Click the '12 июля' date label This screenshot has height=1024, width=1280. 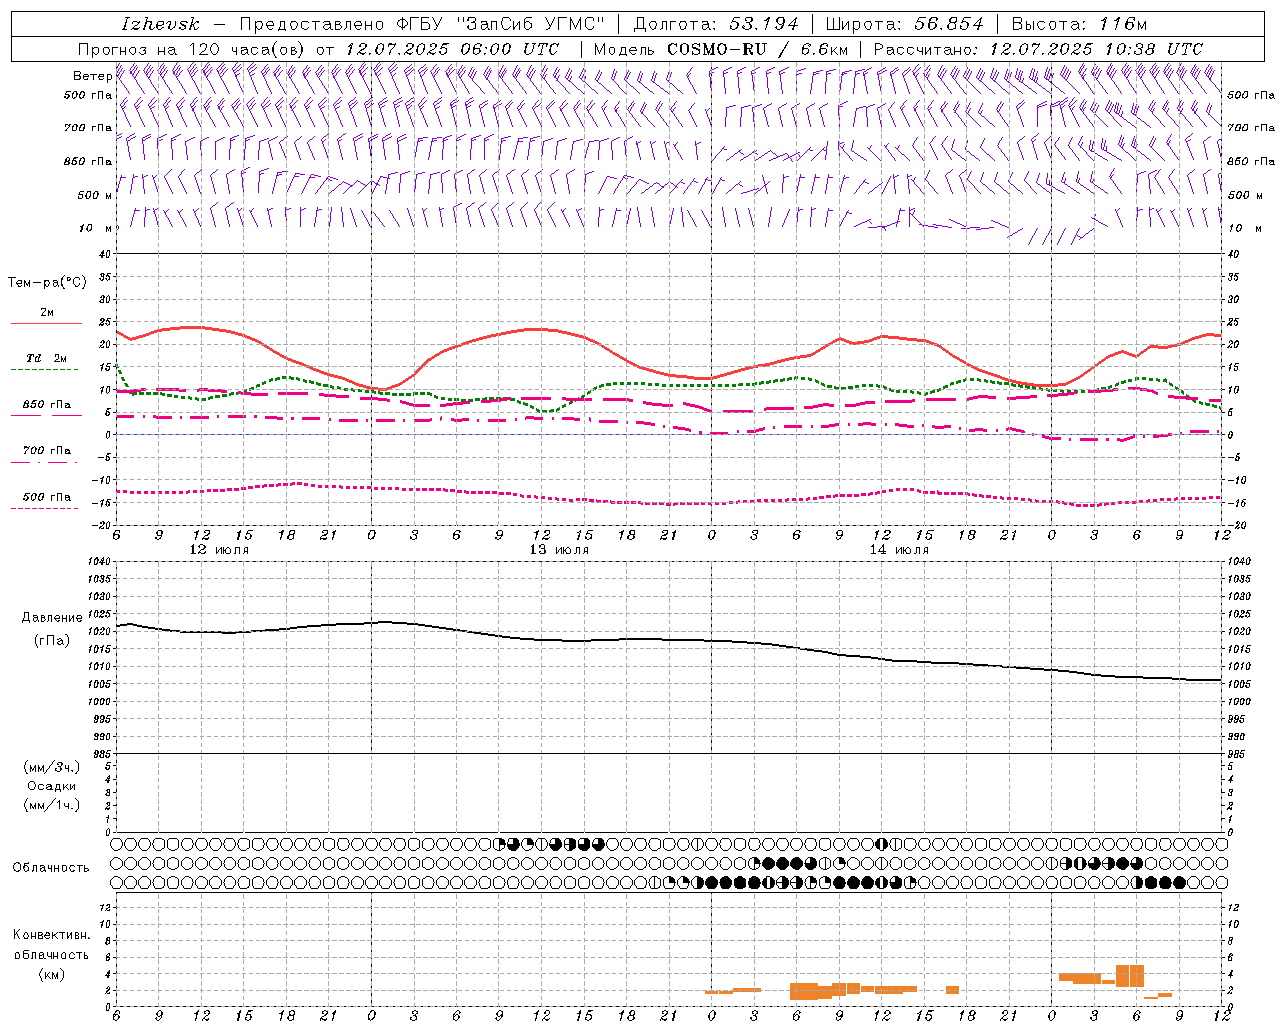tap(219, 550)
